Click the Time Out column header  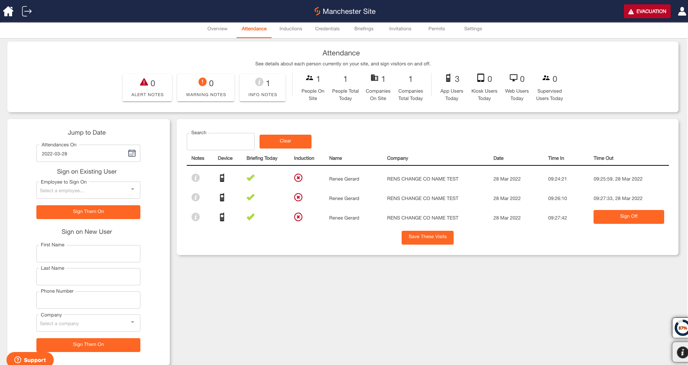click(x=603, y=158)
